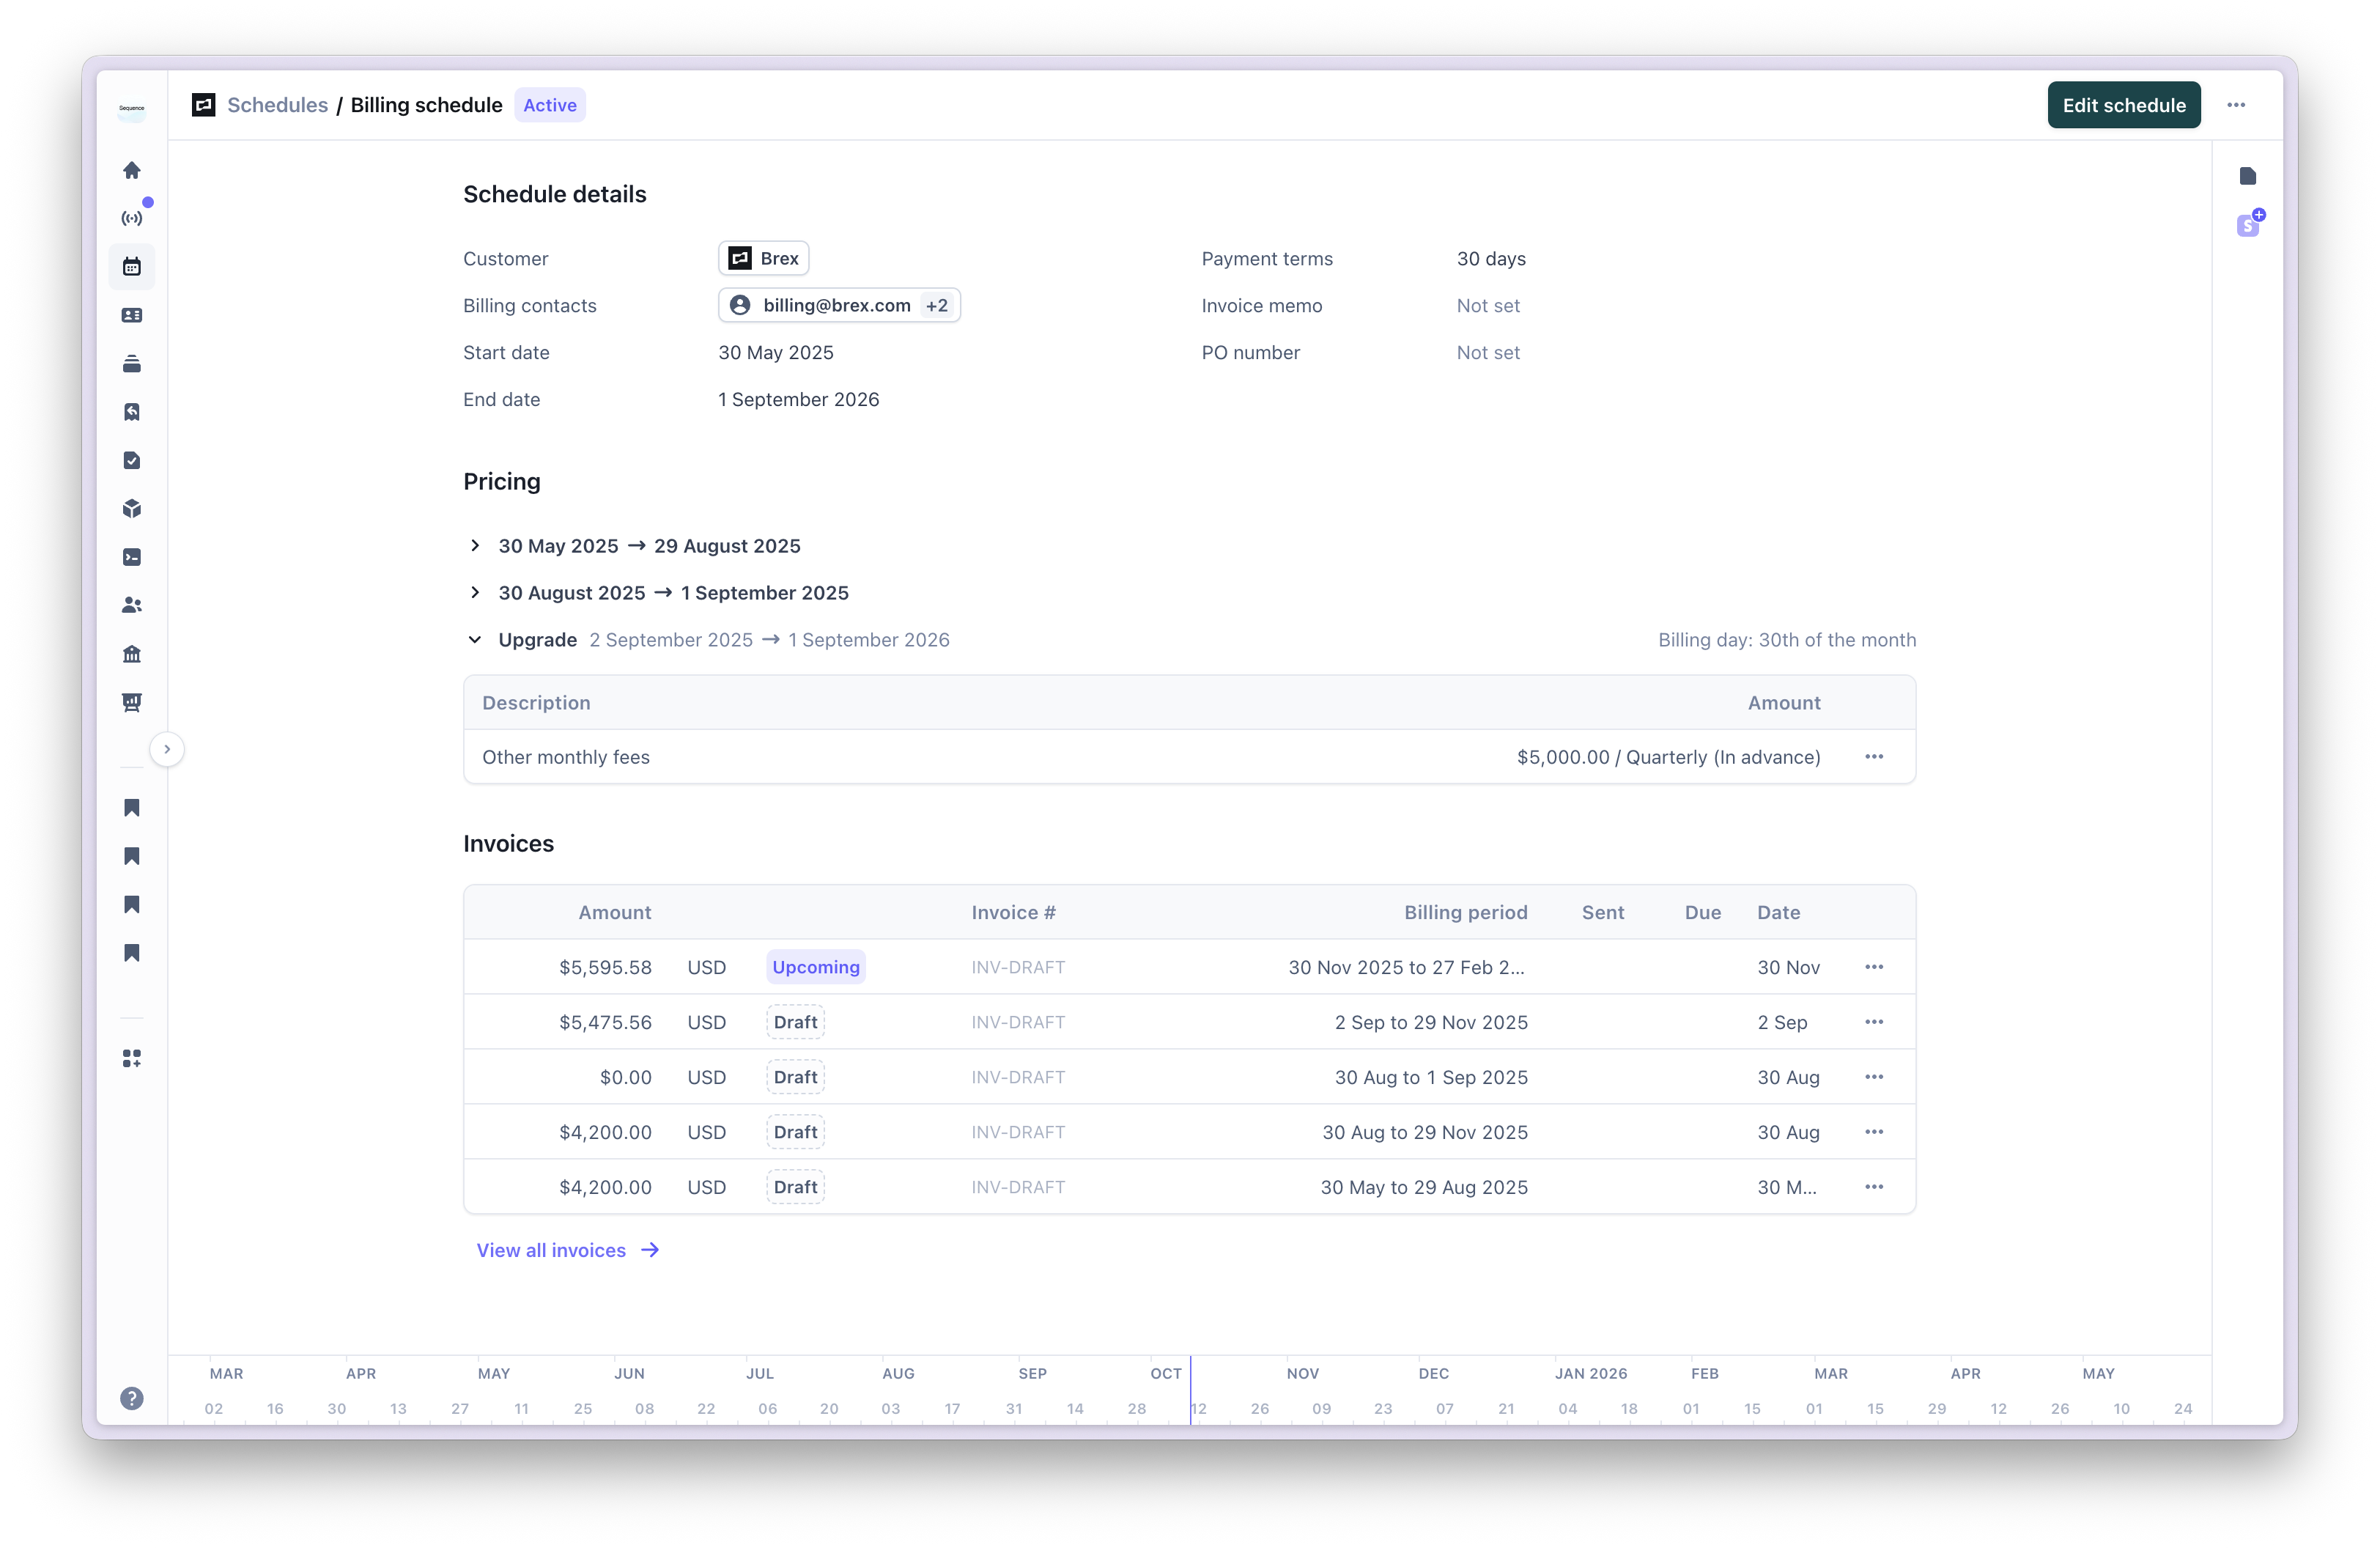Click the Brex customer chip
This screenshot has height=1548, width=2380.
(763, 258)
